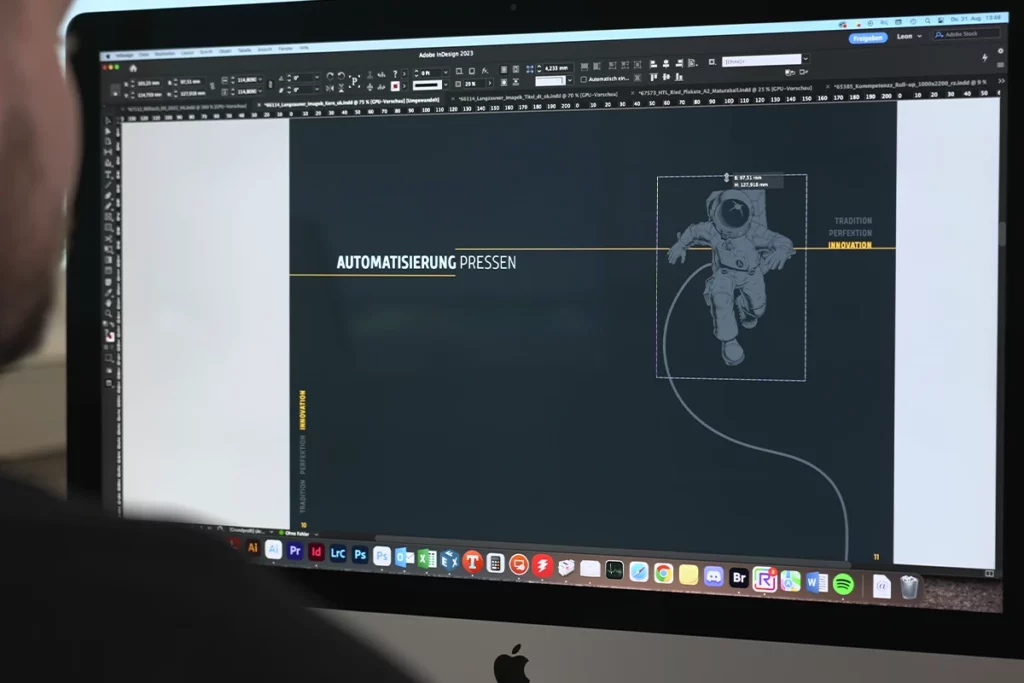1024x683 pixels.
Task: Click the red fill color swatch
Action: click(x=395, y=86)
